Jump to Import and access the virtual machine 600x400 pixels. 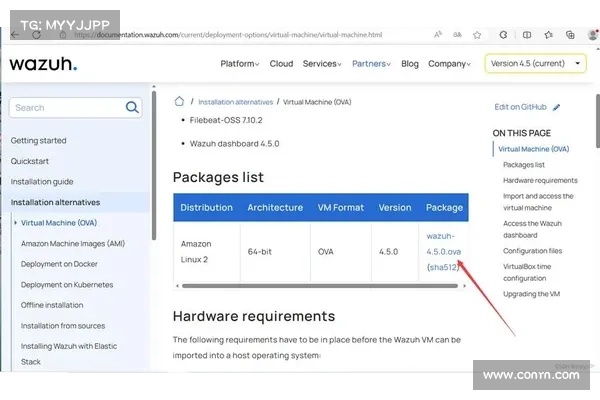[x=538, y=202]
